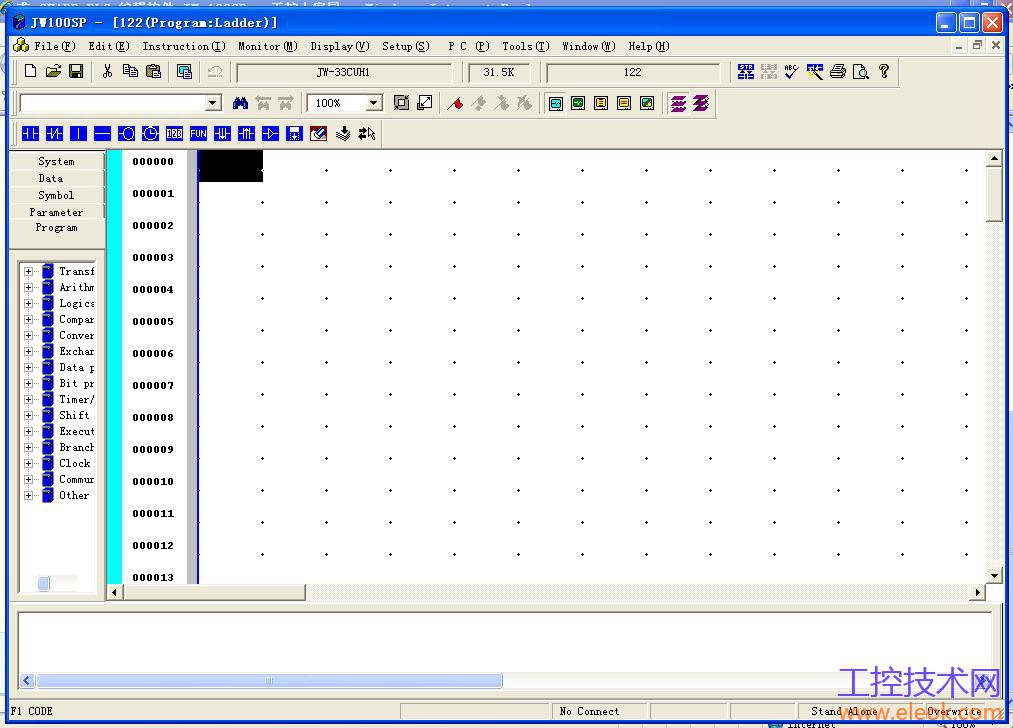Select the System sidebar button
1013x728 pixels.
[56, 161]
